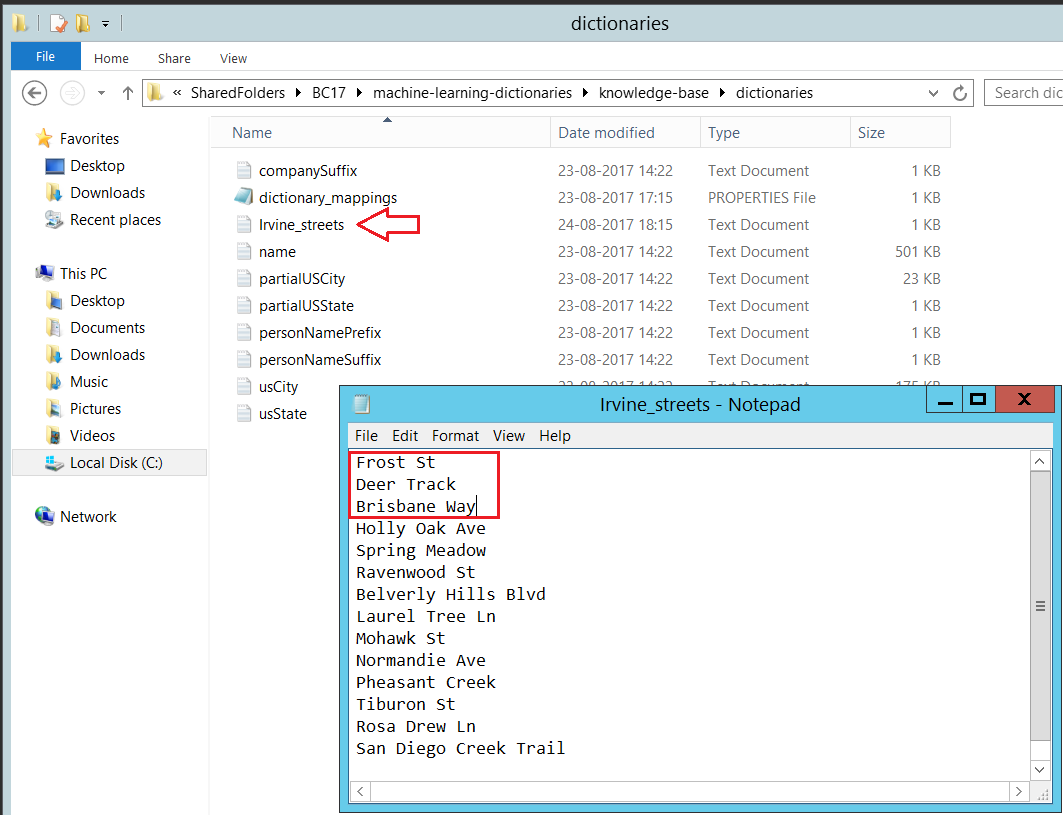Select the Irvine_streets text file
The image size is (1063, 815).
coord(301,224)
